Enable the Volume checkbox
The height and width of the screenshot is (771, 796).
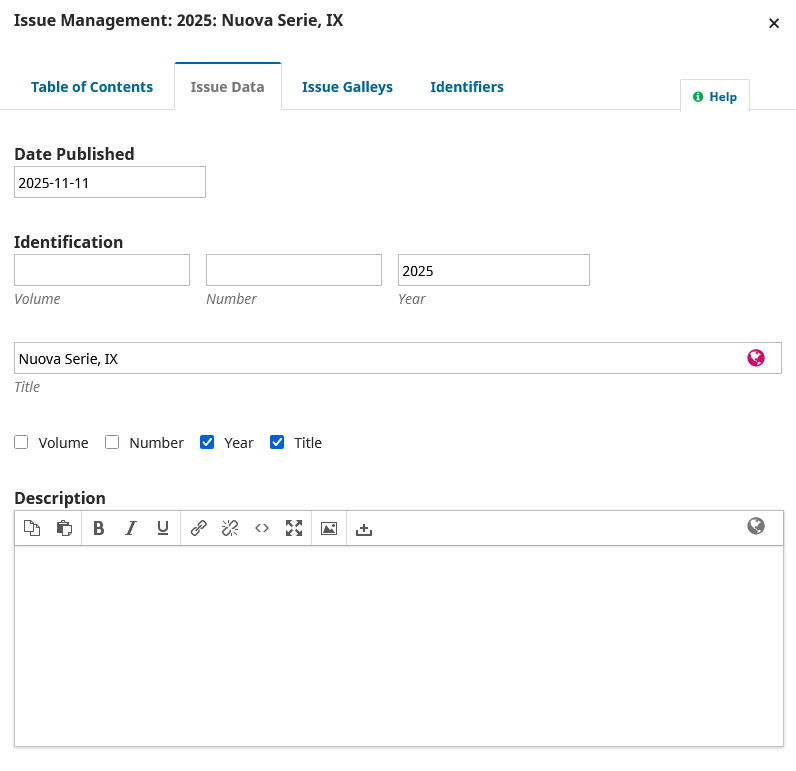(21, 442)
